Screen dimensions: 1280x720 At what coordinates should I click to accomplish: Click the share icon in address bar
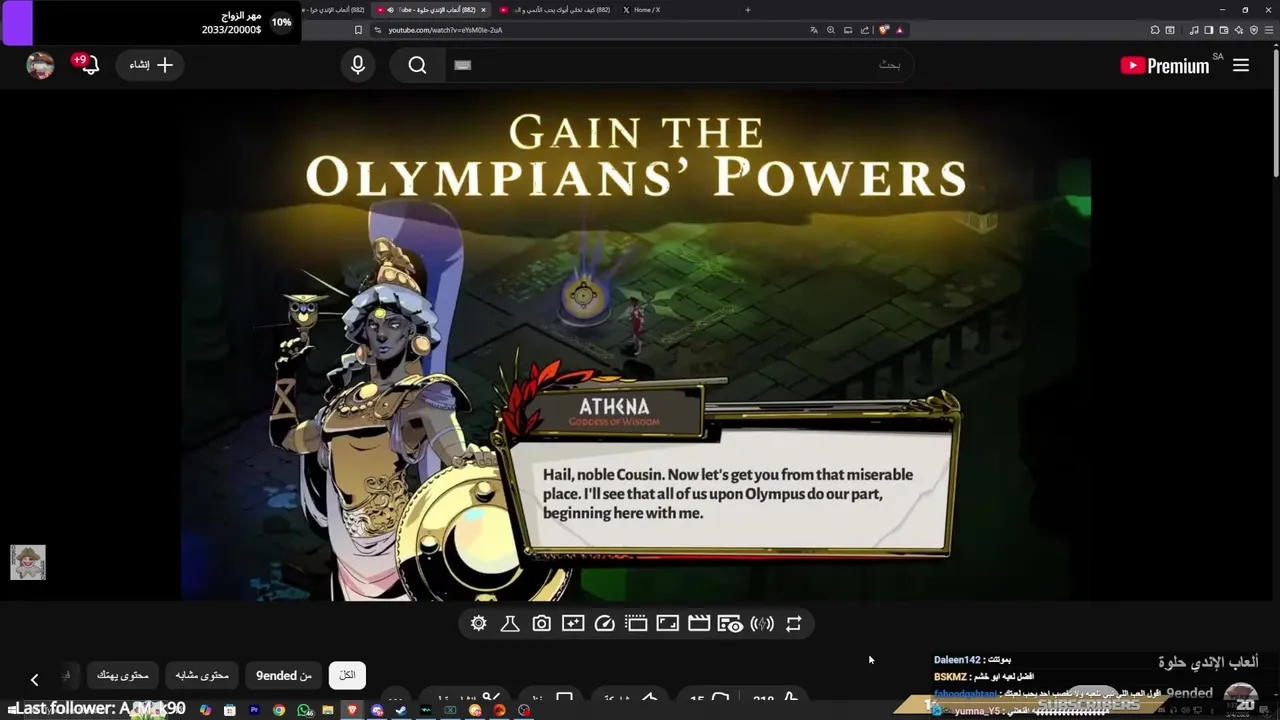click(864, 30)
